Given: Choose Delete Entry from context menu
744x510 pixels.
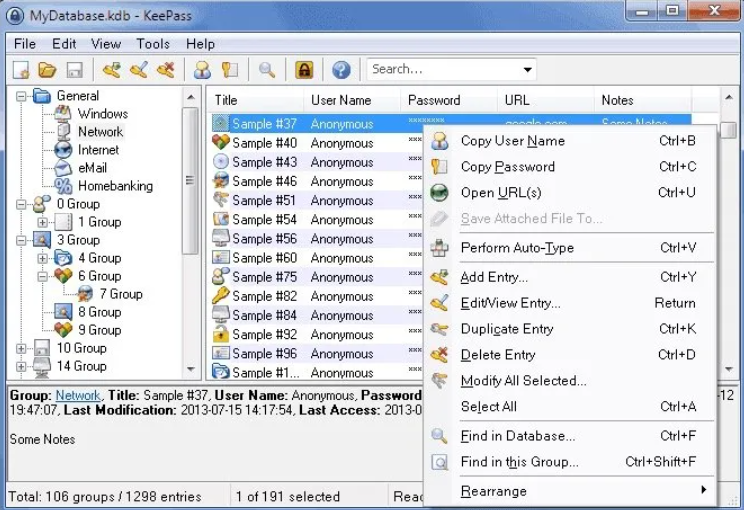Looking at the screenshot, I should click(569, 355).
